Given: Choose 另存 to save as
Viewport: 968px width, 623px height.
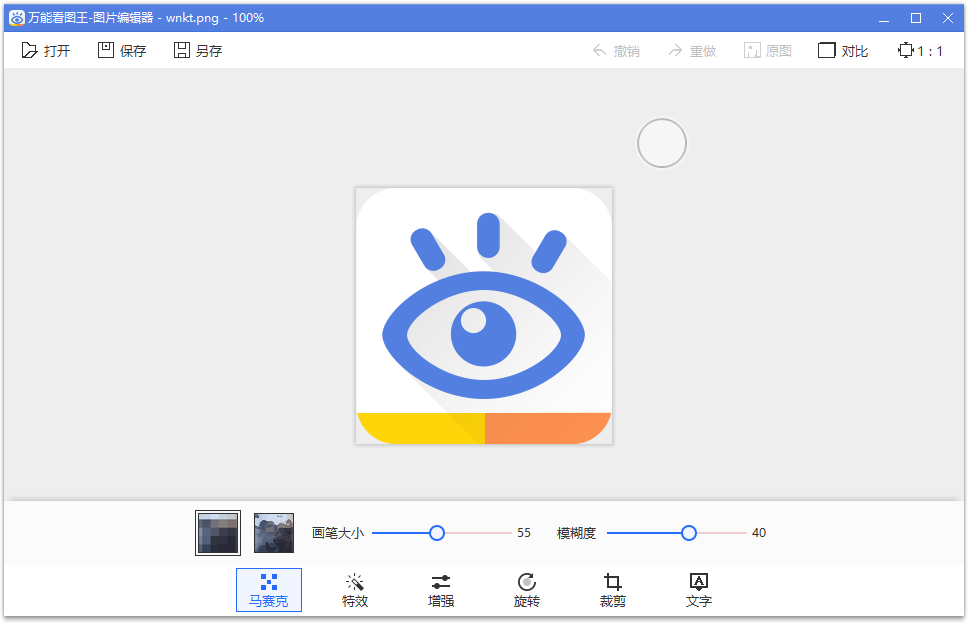Looking at the screenshot, I should [x=198, y=51].
